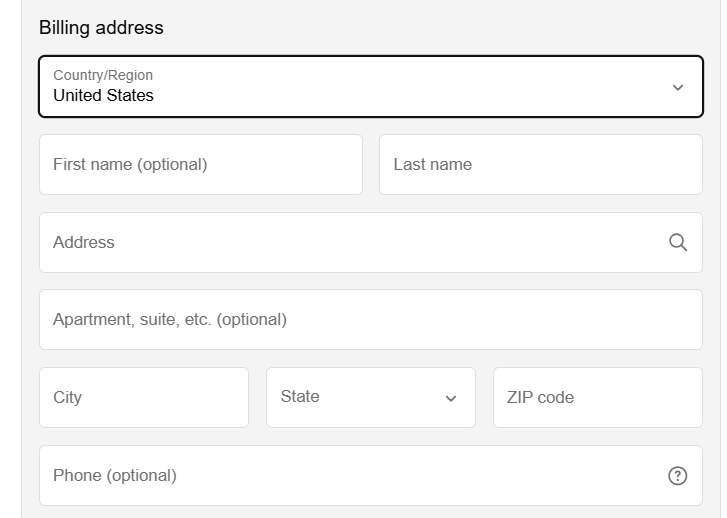Screen dimensions: 727x518
Task: Open the Country/Region United States dropdown
Action: click(x=371, y=86)
